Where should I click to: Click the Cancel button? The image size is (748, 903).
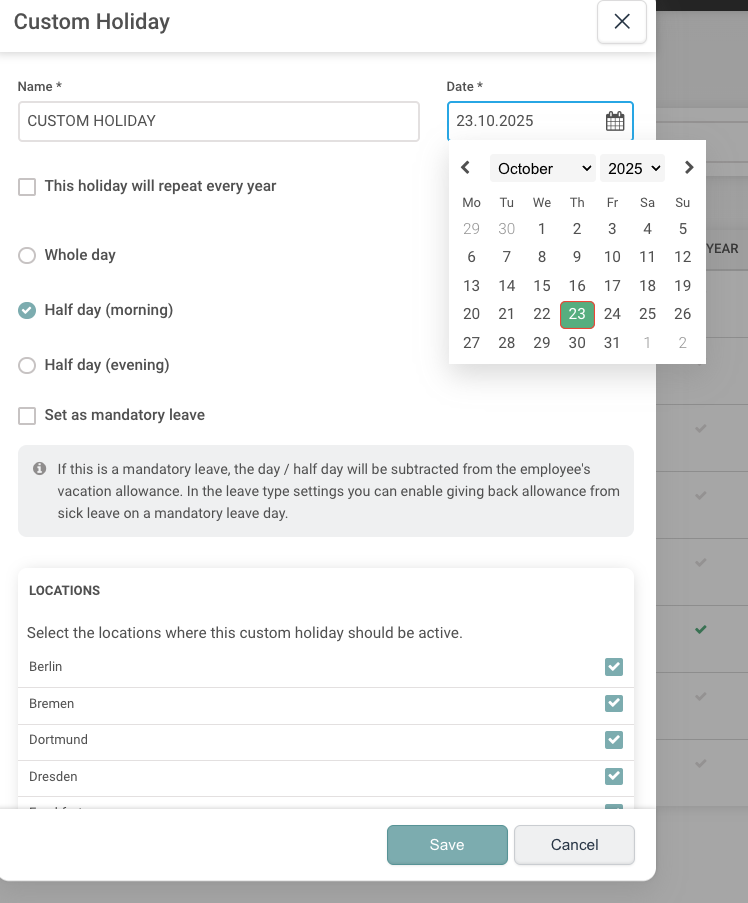click(x=575, y=845)
